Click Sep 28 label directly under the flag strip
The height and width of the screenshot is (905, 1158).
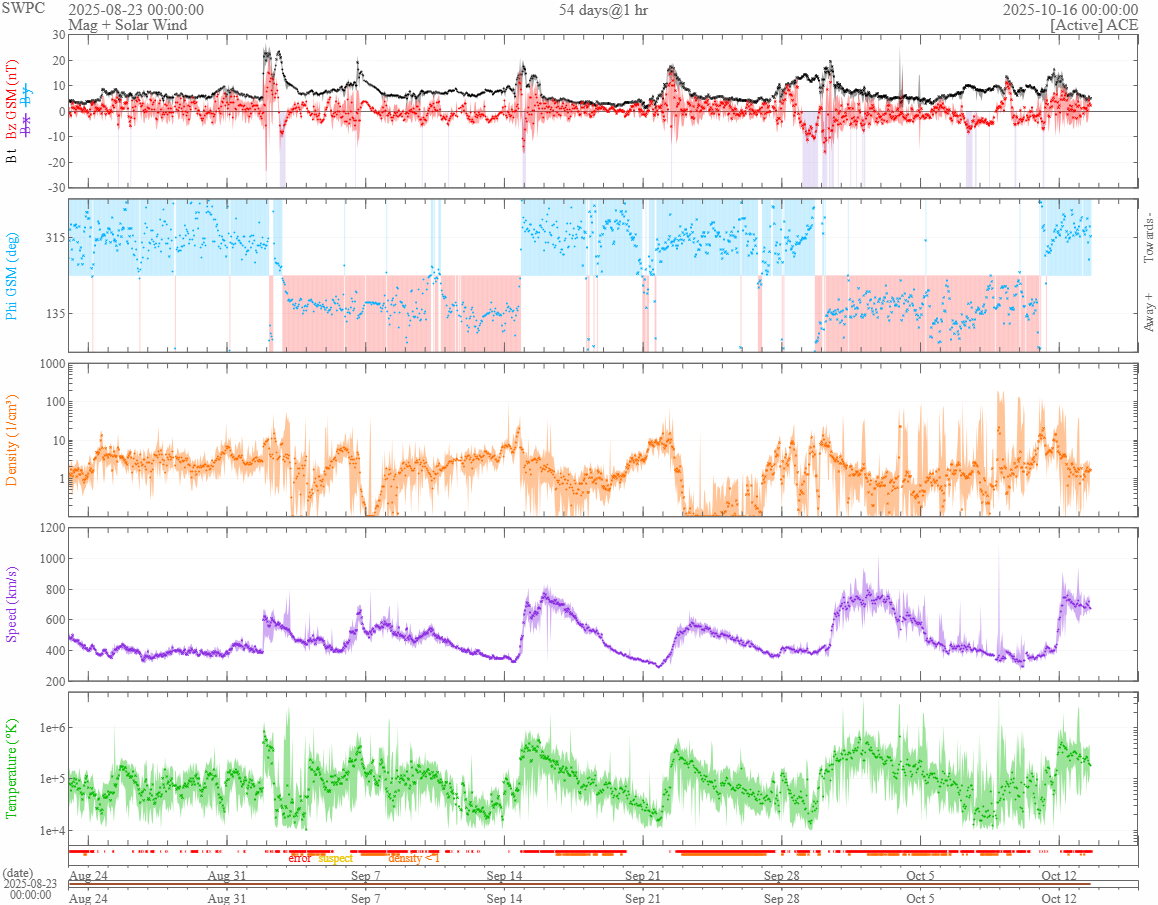click(781, 875)
